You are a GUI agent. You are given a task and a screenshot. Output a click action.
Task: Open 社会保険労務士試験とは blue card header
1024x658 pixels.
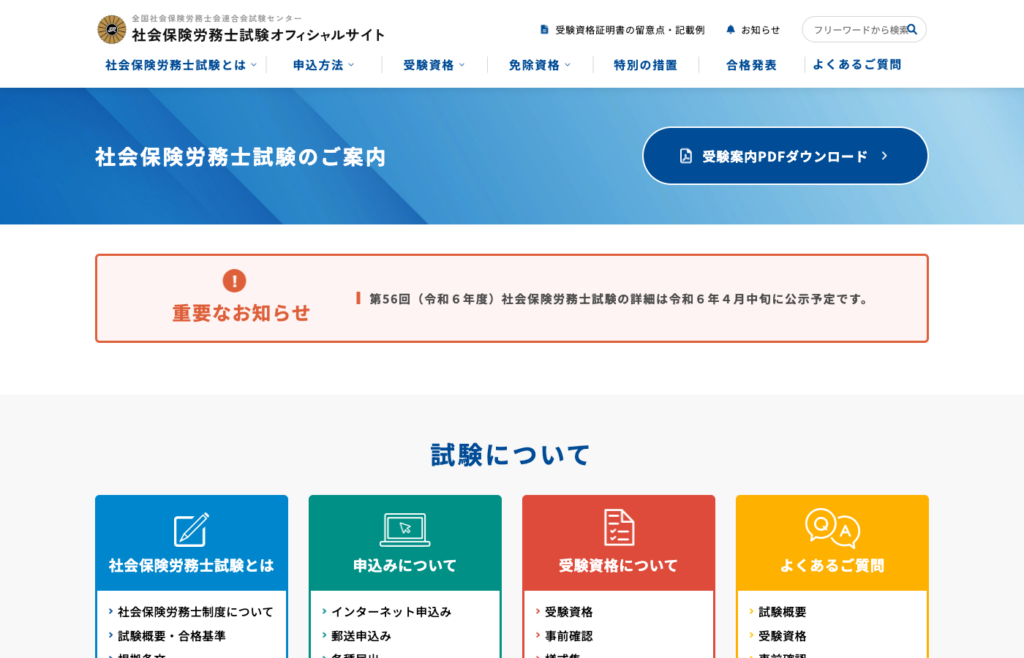(x=191, y=543)
